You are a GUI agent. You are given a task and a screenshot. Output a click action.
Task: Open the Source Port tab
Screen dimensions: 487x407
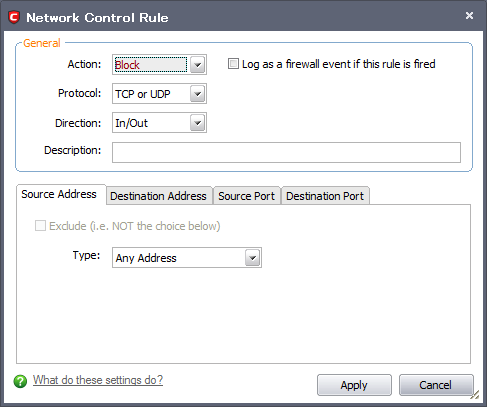[x=247, y=196]
